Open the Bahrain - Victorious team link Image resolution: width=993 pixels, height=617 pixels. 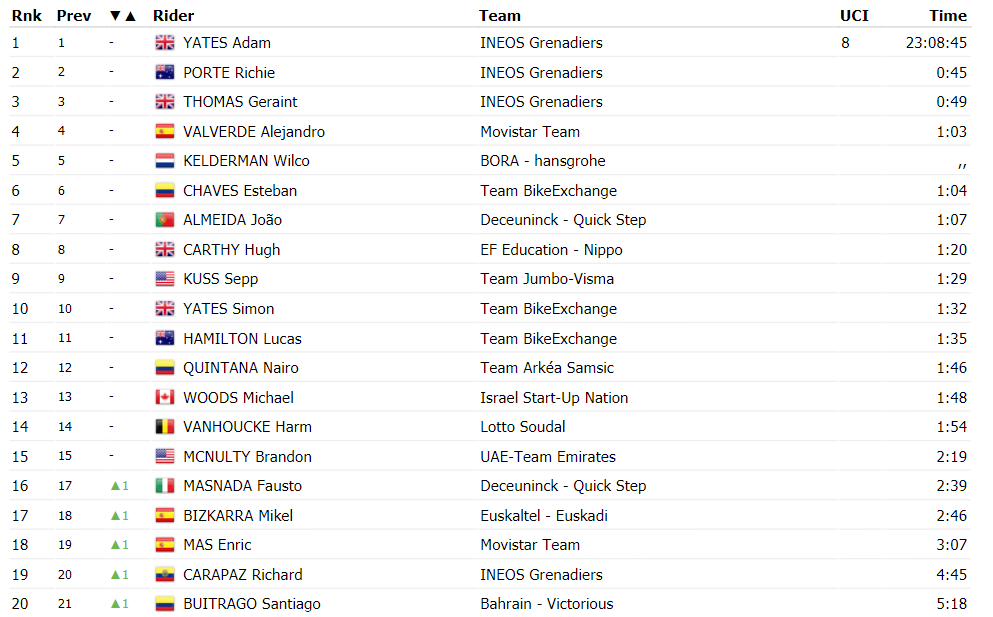pos(547,604)
